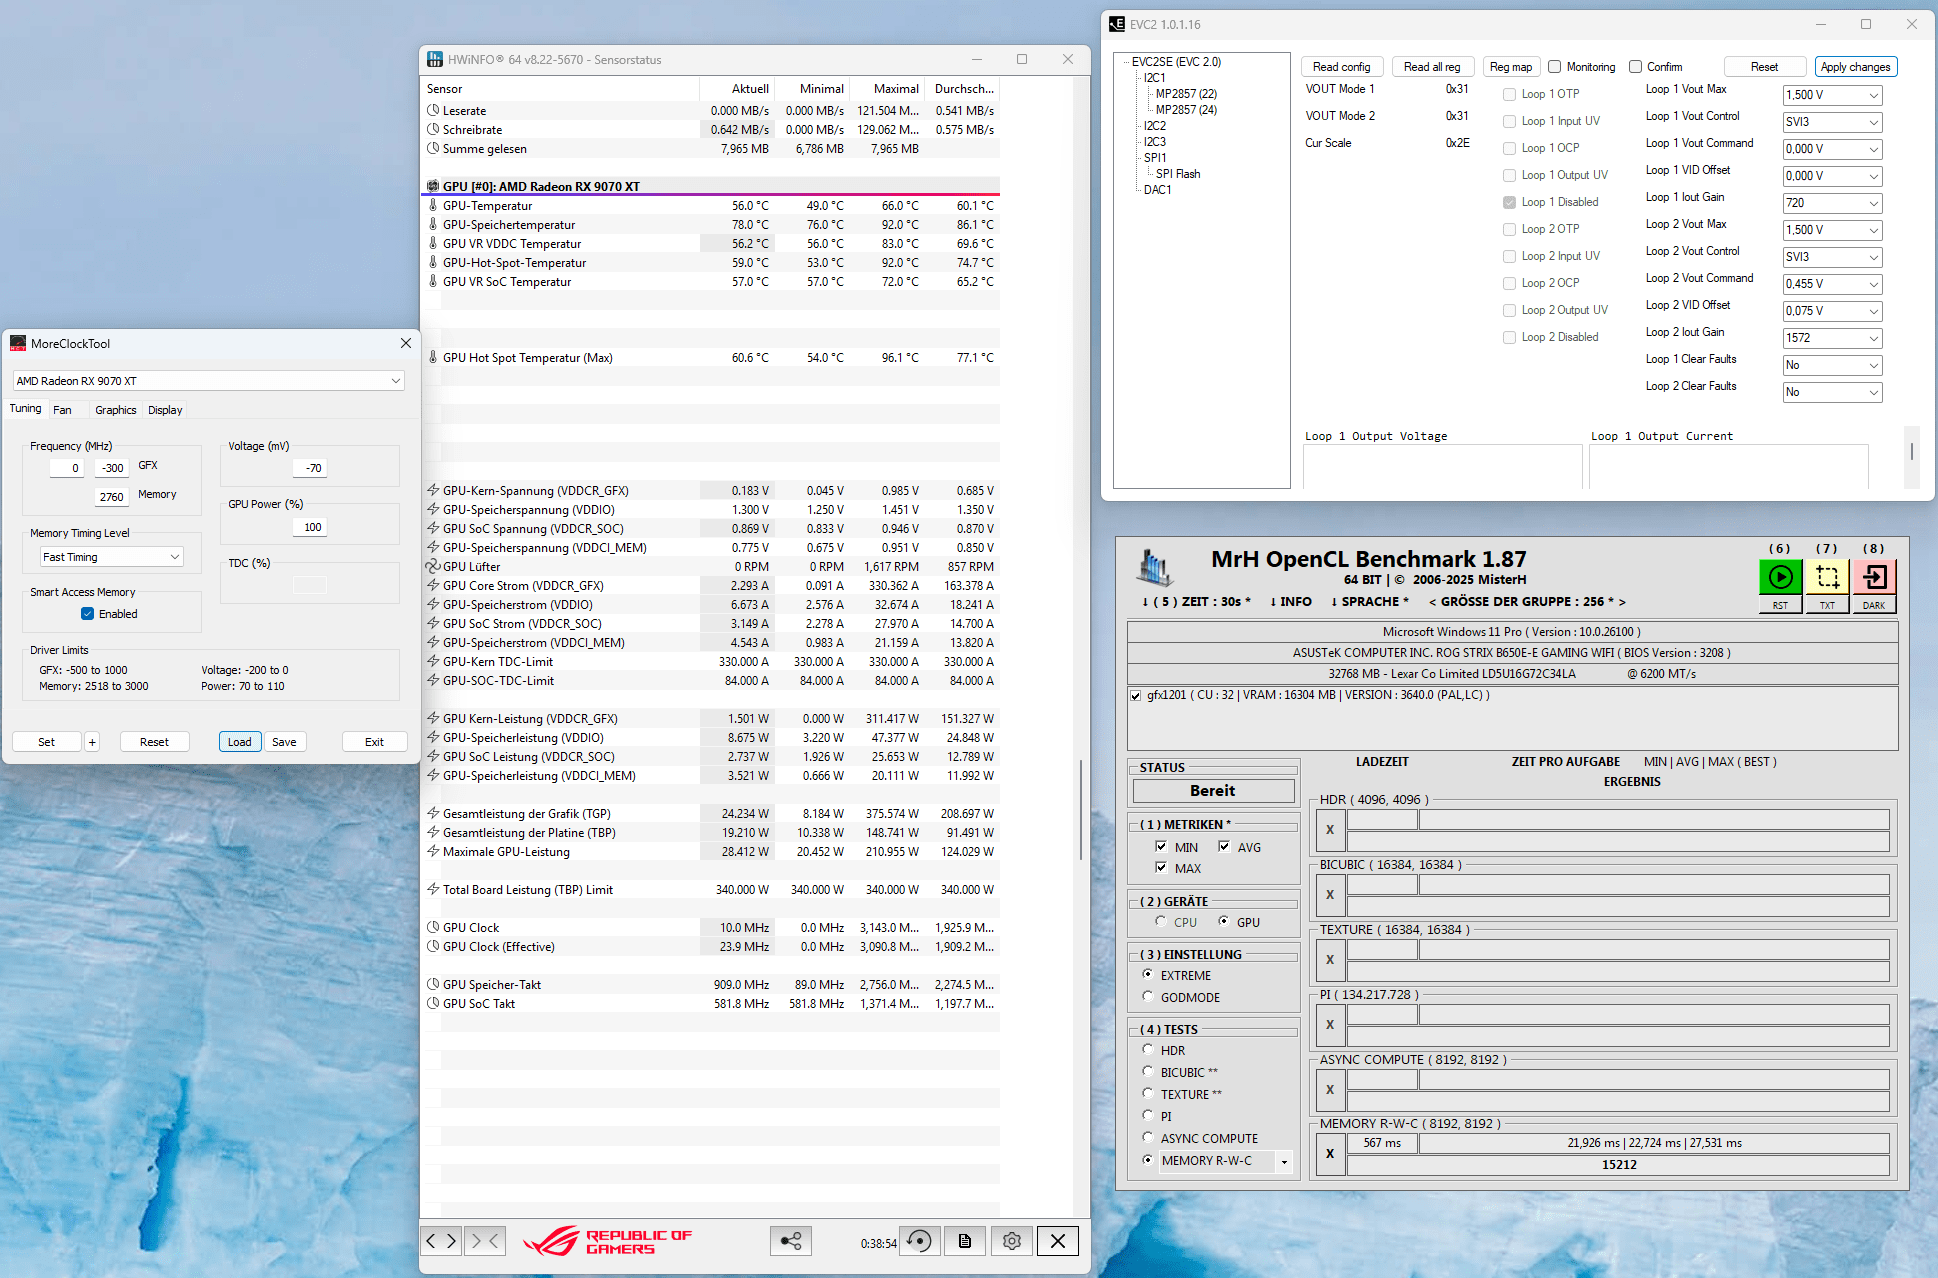Open the Tuning tab
Image resolution: width=1938 pixels, height=1278 pixels.
[x=26, y=408]
